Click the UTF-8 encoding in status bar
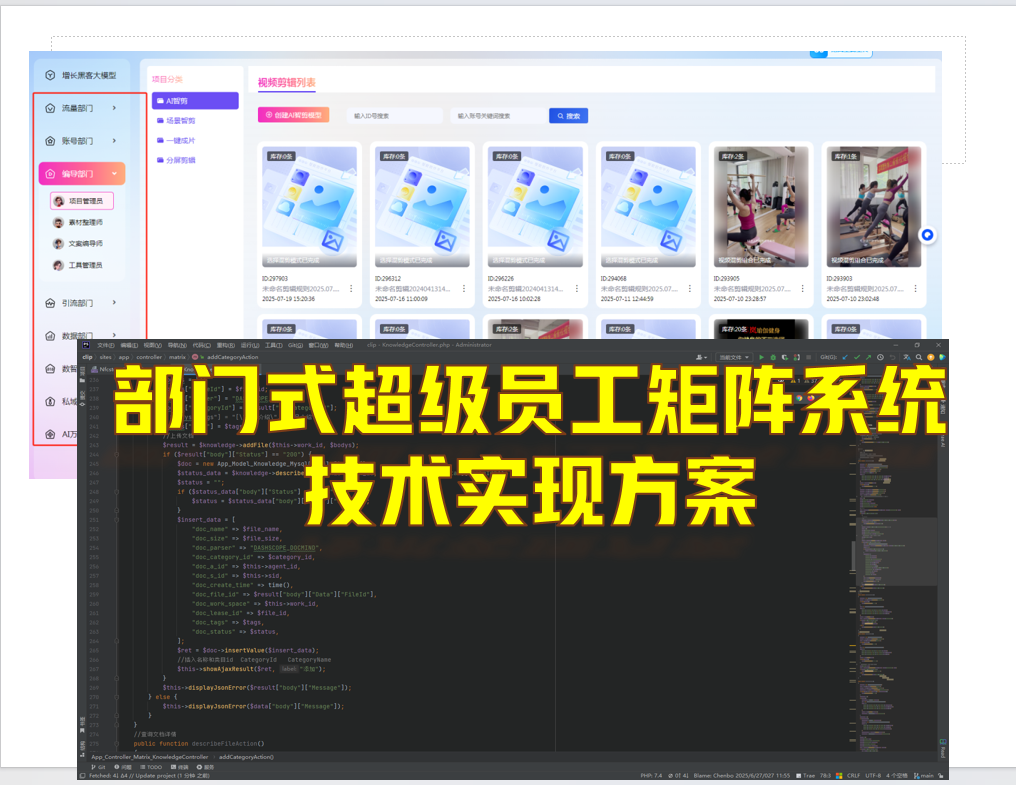The height and width of the screenshot is (785, 1016). click(x=873, y=775)
